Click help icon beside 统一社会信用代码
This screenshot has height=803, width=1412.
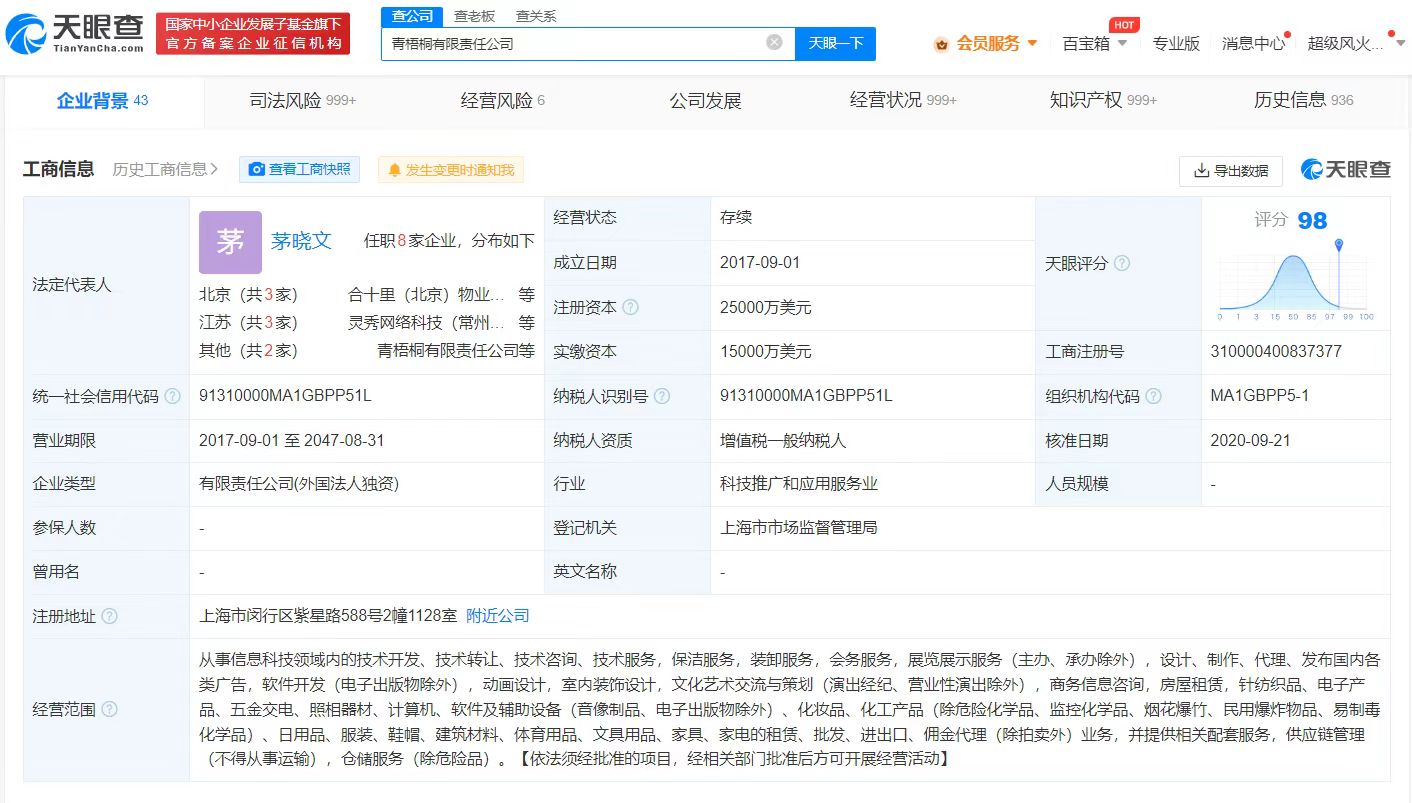point(172,396)
